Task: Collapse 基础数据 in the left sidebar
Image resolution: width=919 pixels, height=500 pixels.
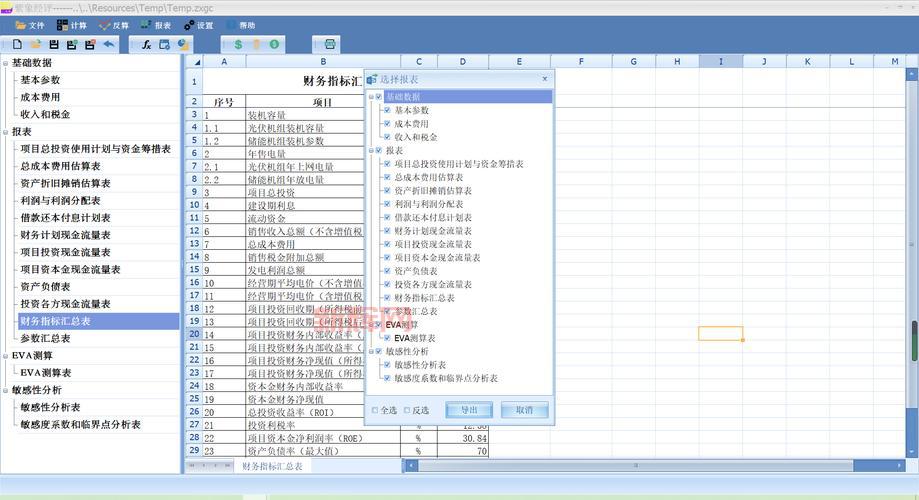Action: pyautogui.click(x=5, y=63)
